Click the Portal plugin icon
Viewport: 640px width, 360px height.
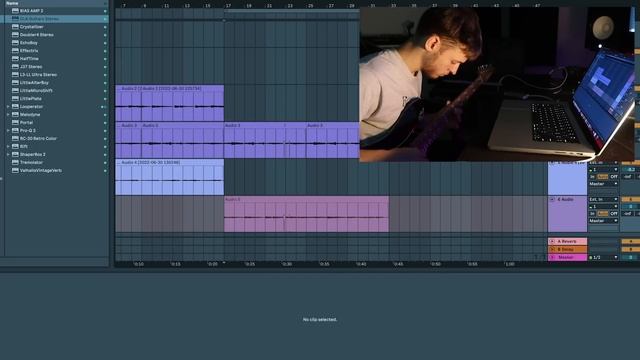point(15,122)
